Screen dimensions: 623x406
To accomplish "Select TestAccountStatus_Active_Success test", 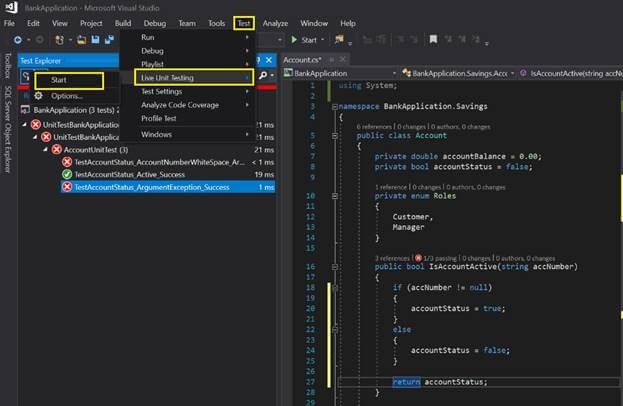I will (x=130, y=174).
